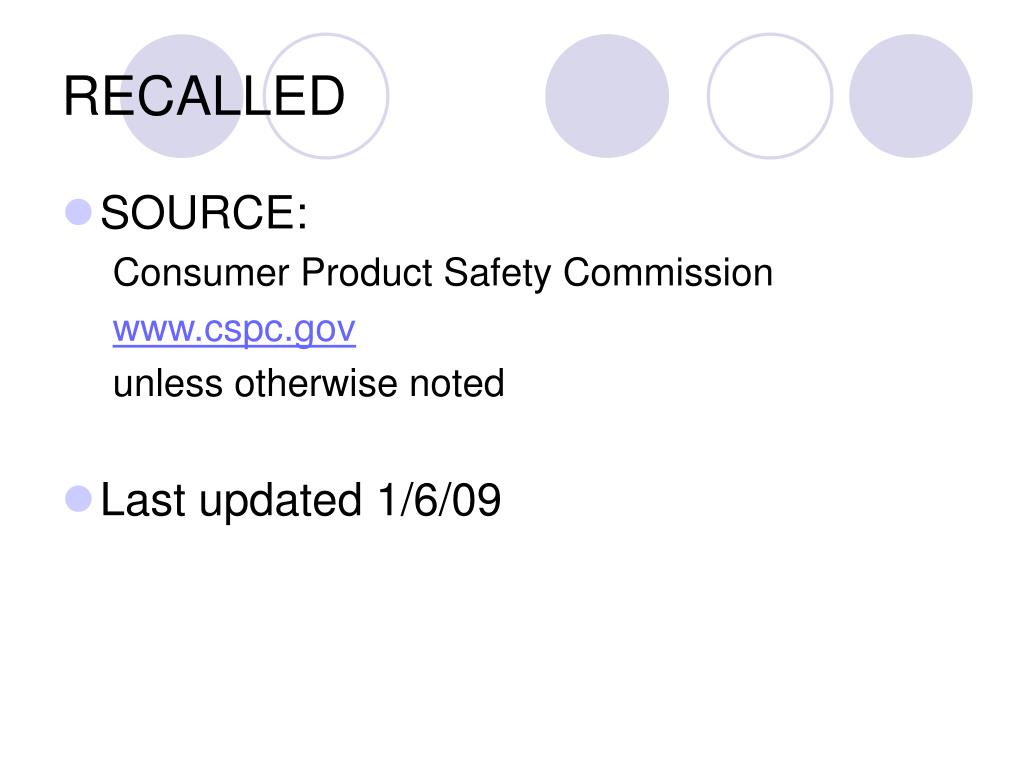Click the word Product in source line
Screen dimensions: 1024x768
pos(366,272)
